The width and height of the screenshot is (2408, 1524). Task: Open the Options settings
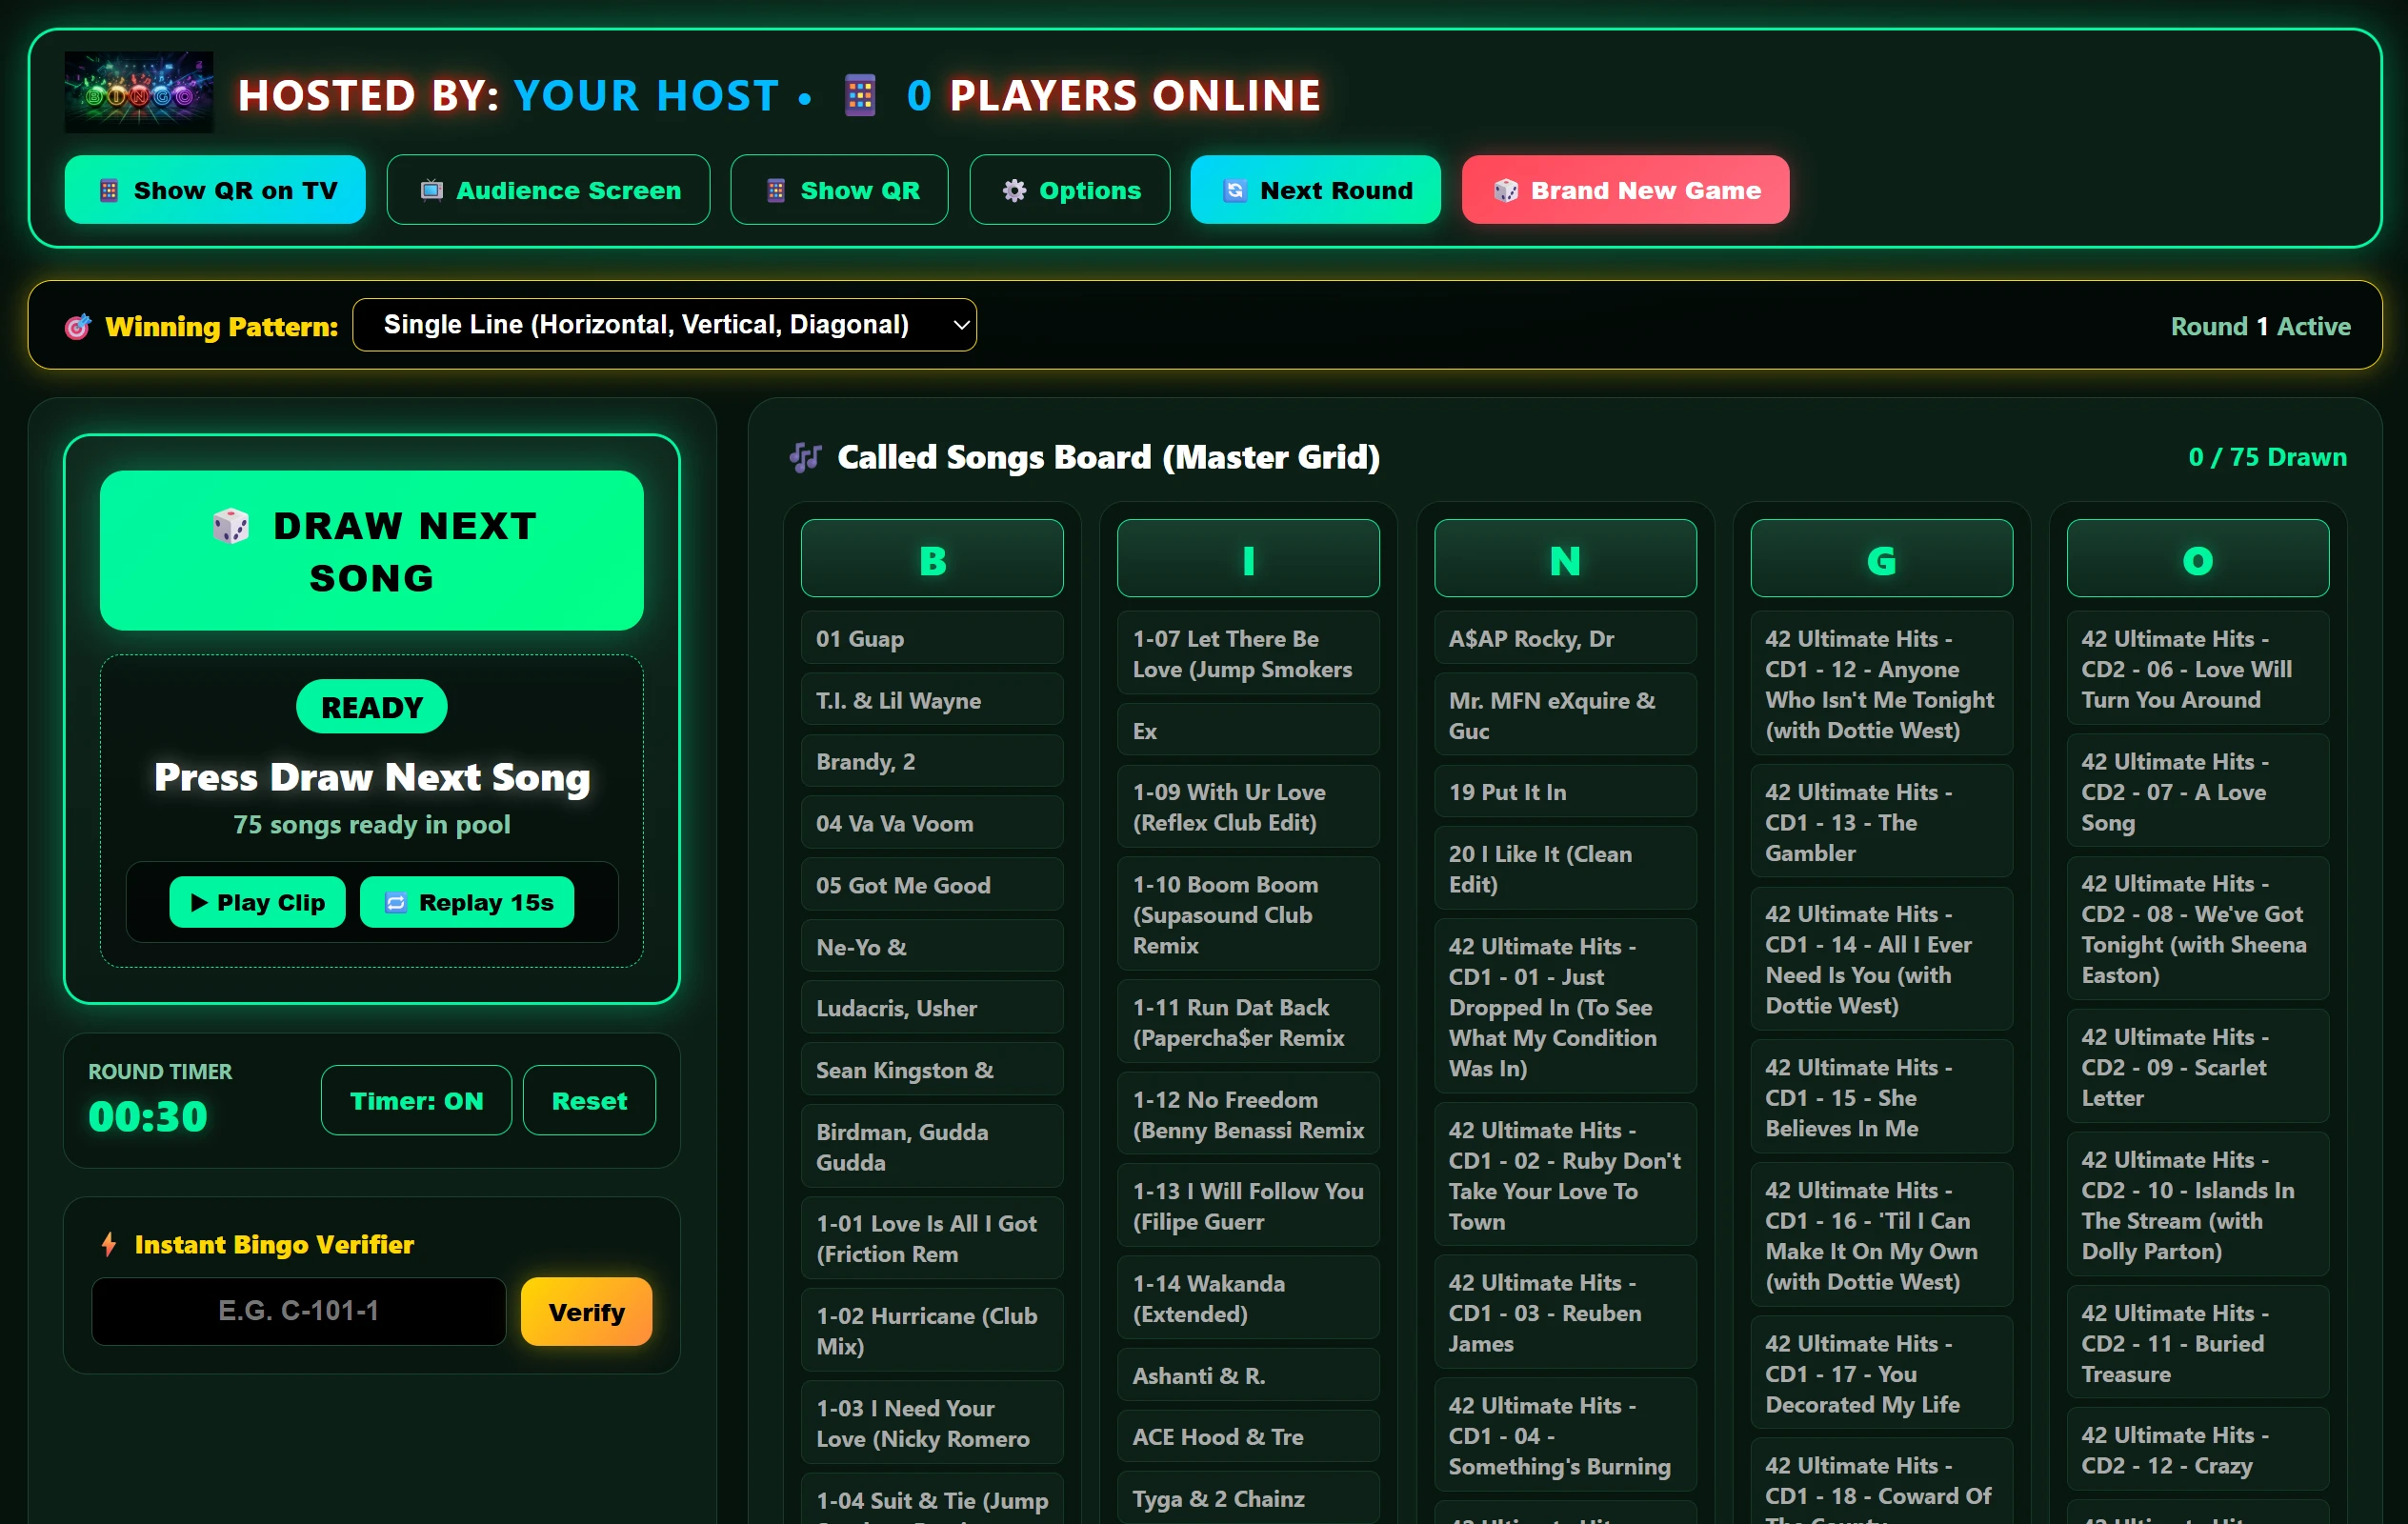1069,190
